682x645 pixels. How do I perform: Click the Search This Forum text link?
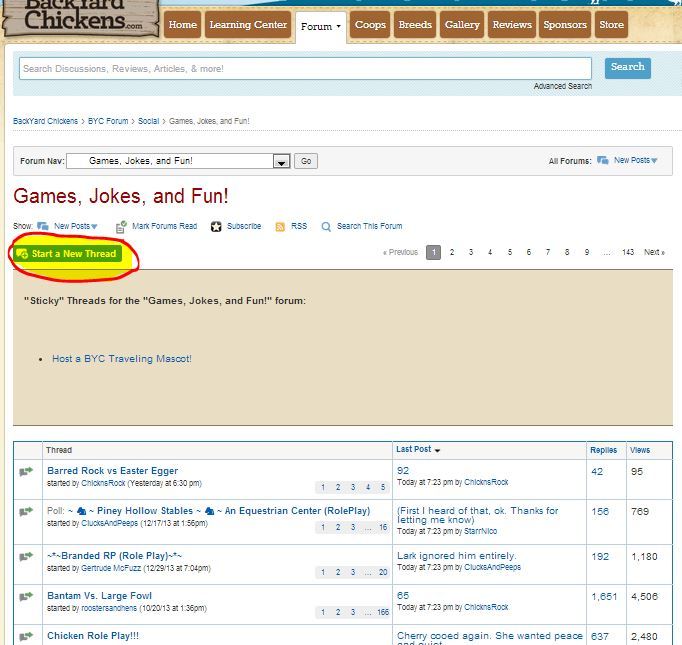(369, 226)
